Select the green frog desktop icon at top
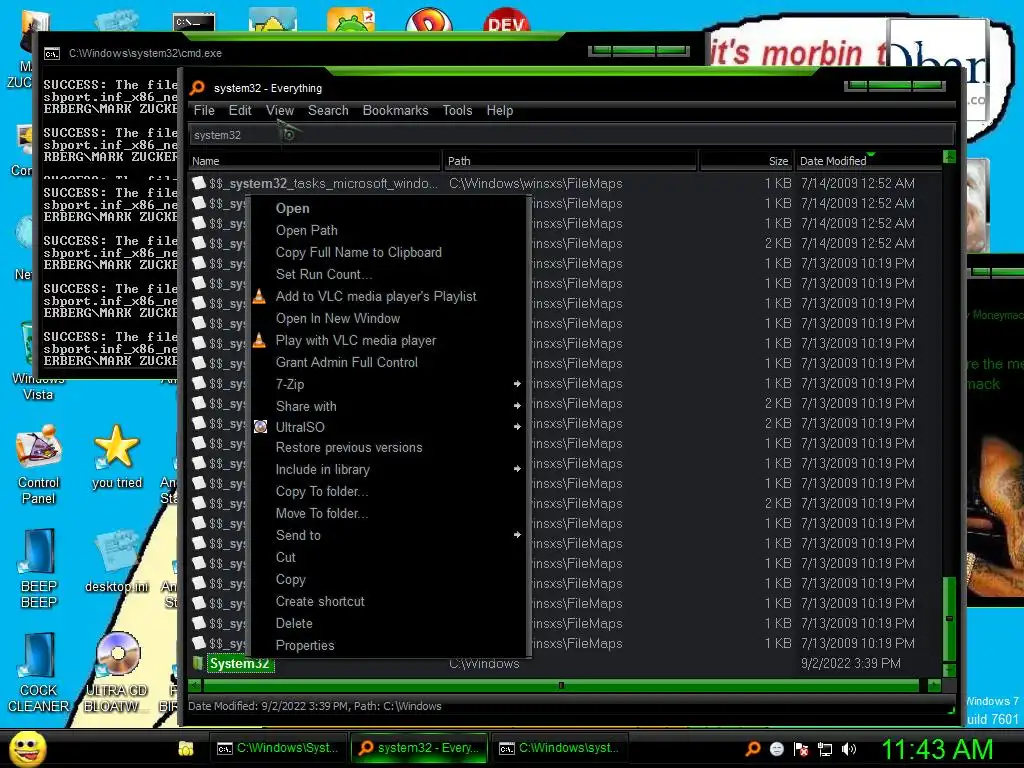This screenshot has height=768, width=1024. click(x=351, y=21)
